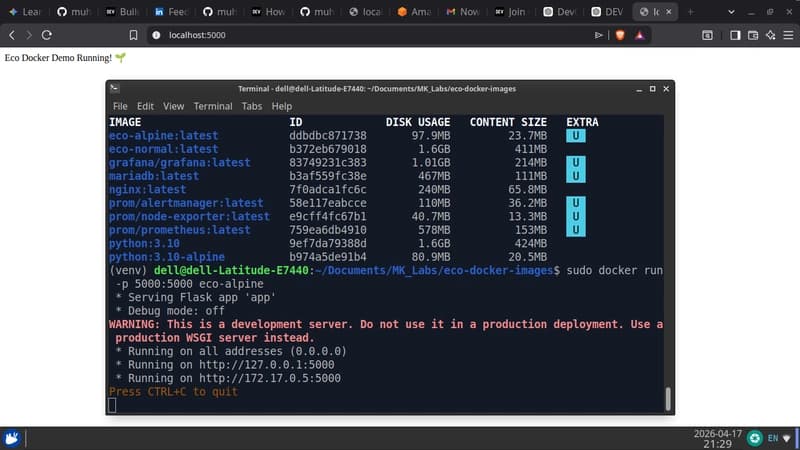Viewport: 800px width, 450px height.
Task: Click the prom/alertmanager:latest image name
Action: (186, 203)
